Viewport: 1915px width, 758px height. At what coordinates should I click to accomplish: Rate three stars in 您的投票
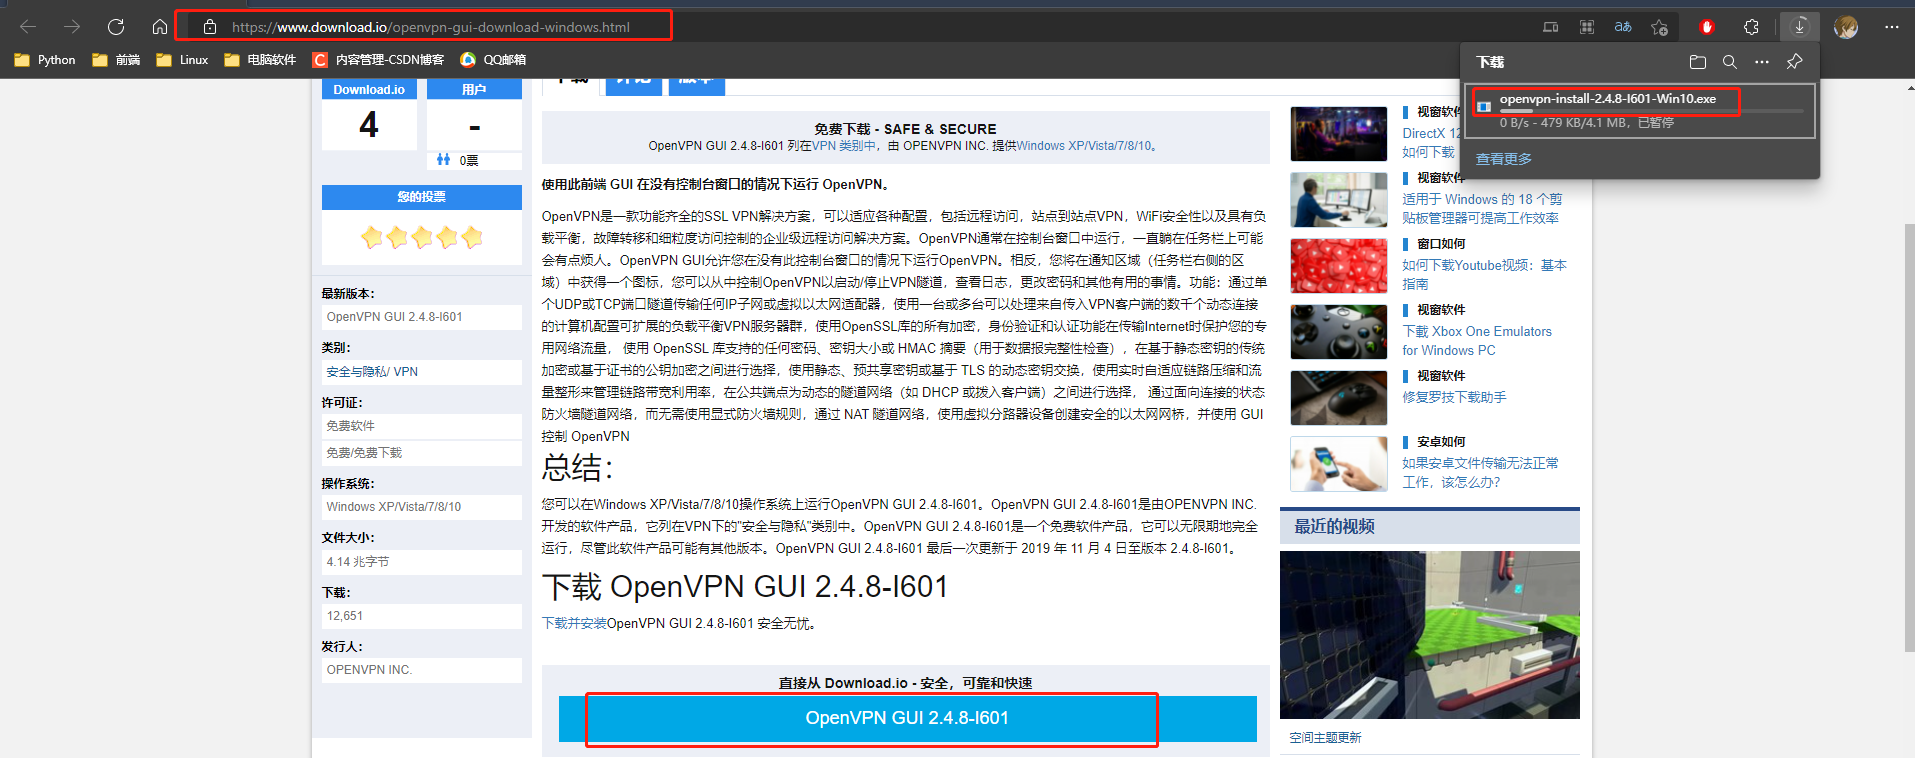pyautogui.click(x=422, y=237)
